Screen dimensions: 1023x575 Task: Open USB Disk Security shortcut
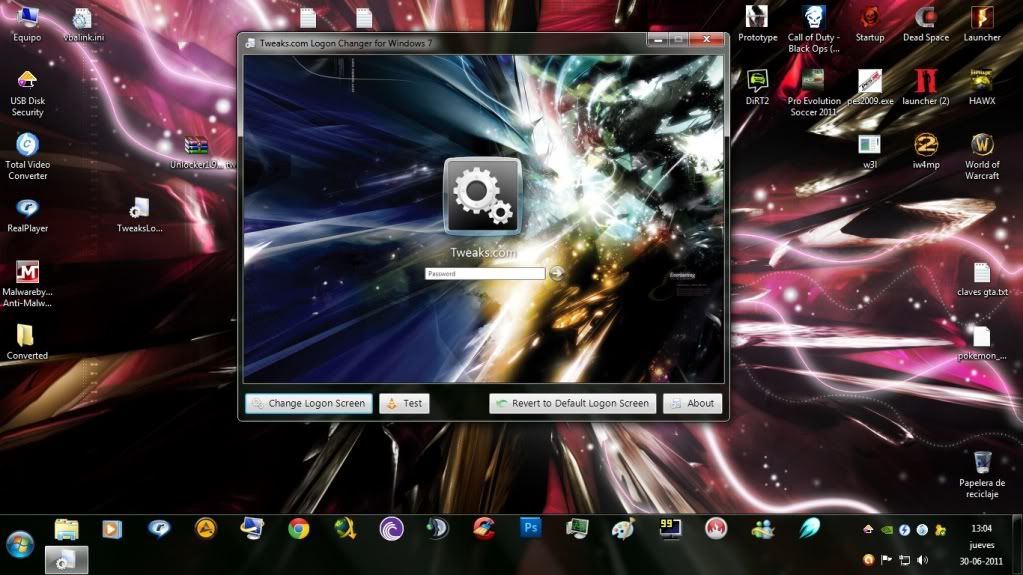(27, 94)
